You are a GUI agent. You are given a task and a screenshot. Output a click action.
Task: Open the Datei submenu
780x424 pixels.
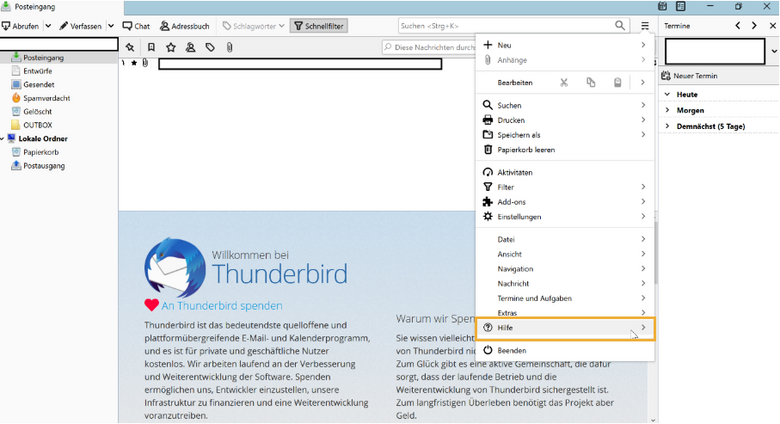pyautogui.click(x=565, y=239)
